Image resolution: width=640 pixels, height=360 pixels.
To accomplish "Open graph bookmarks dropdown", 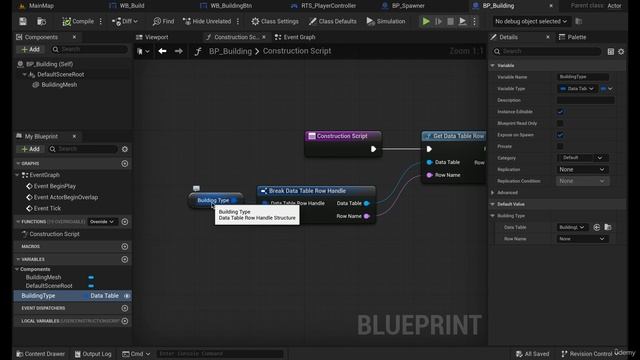I will [143, 51].
